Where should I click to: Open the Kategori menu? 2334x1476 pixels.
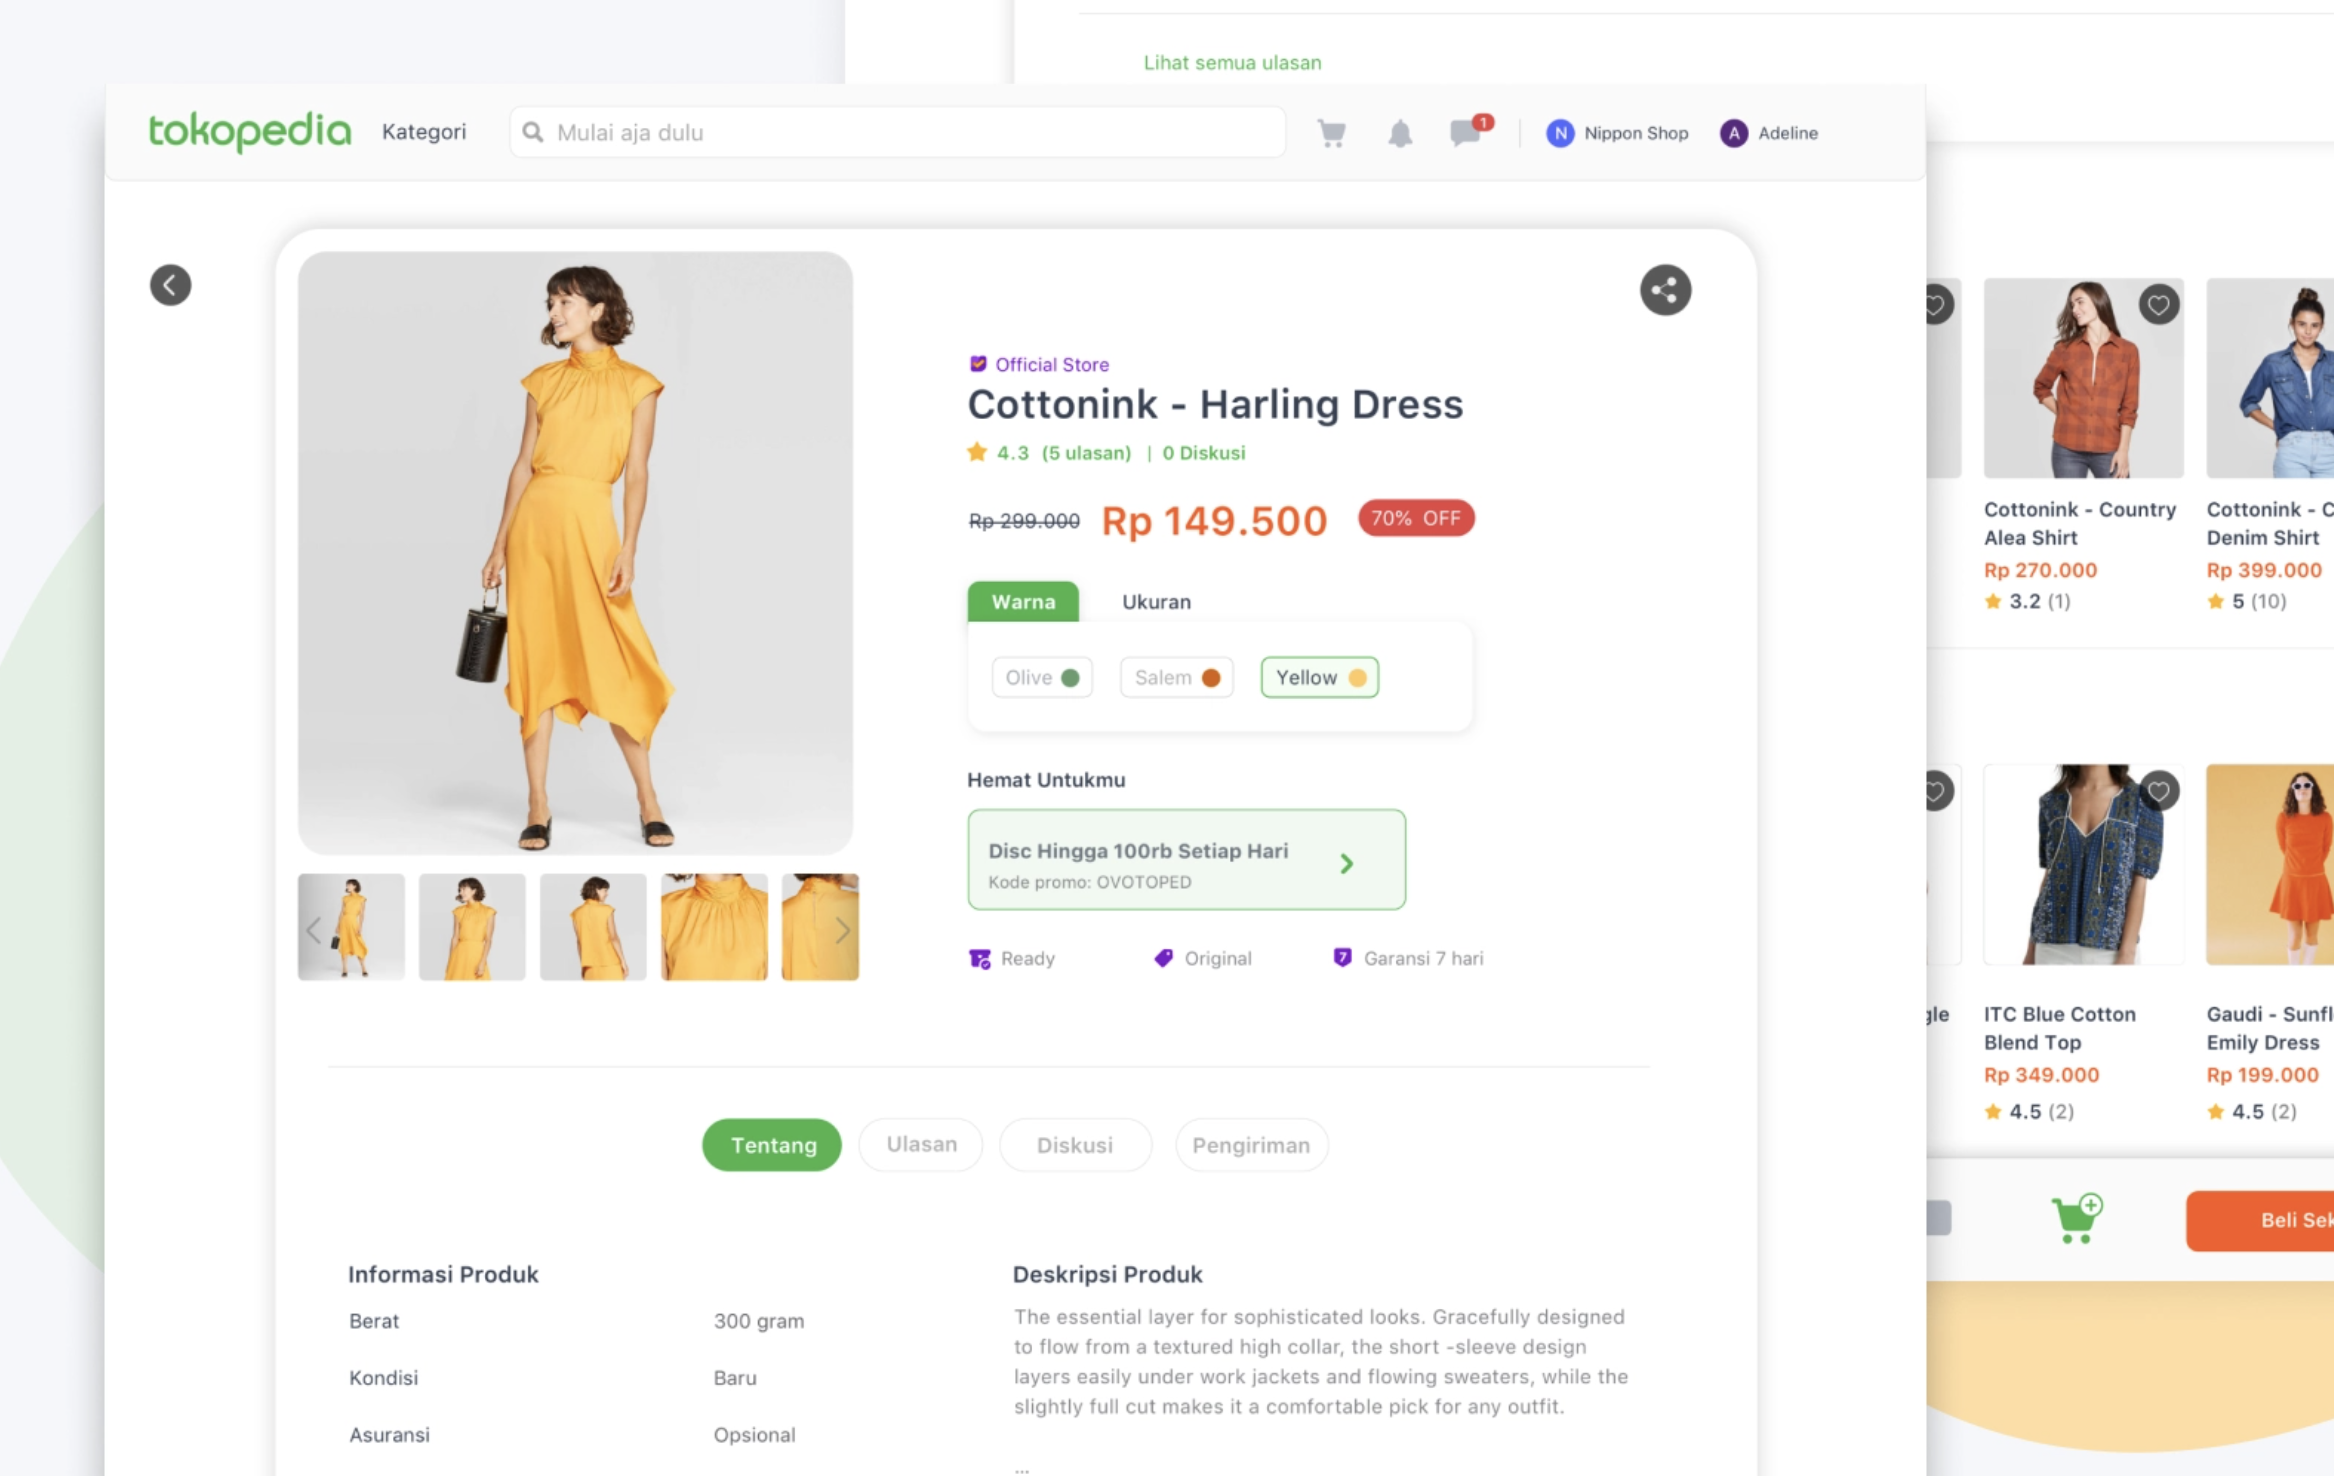pyautogui.click(x=424, y=132)
